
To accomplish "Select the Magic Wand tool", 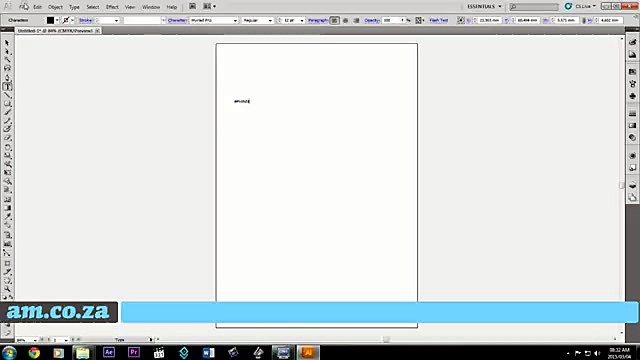I will tap(7, 60).
